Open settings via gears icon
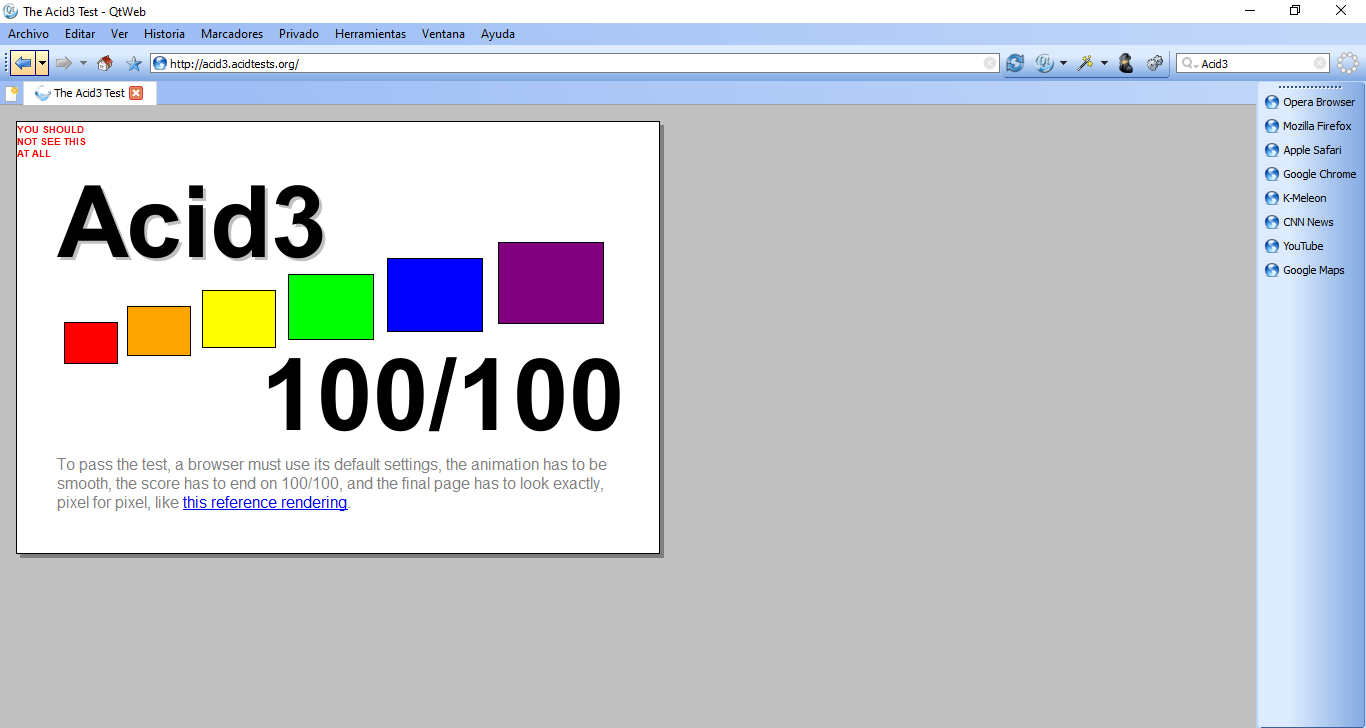Screen dimensions: 1366x728 pos(1155,63)
